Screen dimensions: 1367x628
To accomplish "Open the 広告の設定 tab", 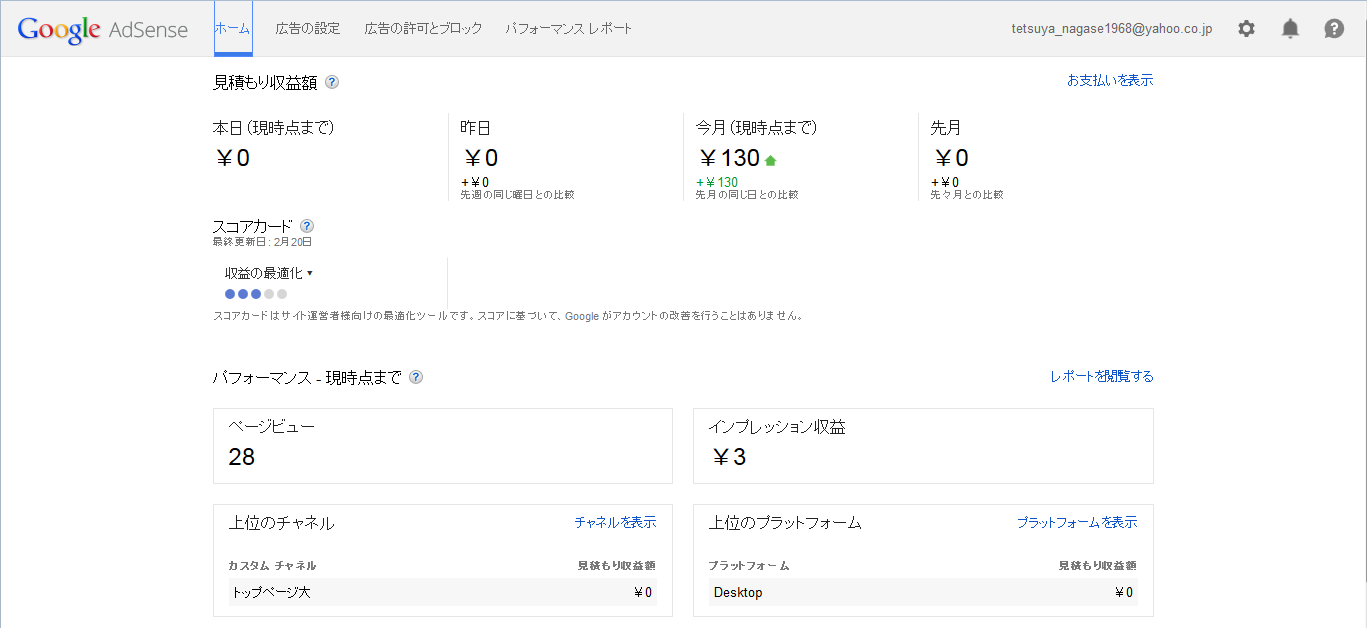I will point(308,29).
